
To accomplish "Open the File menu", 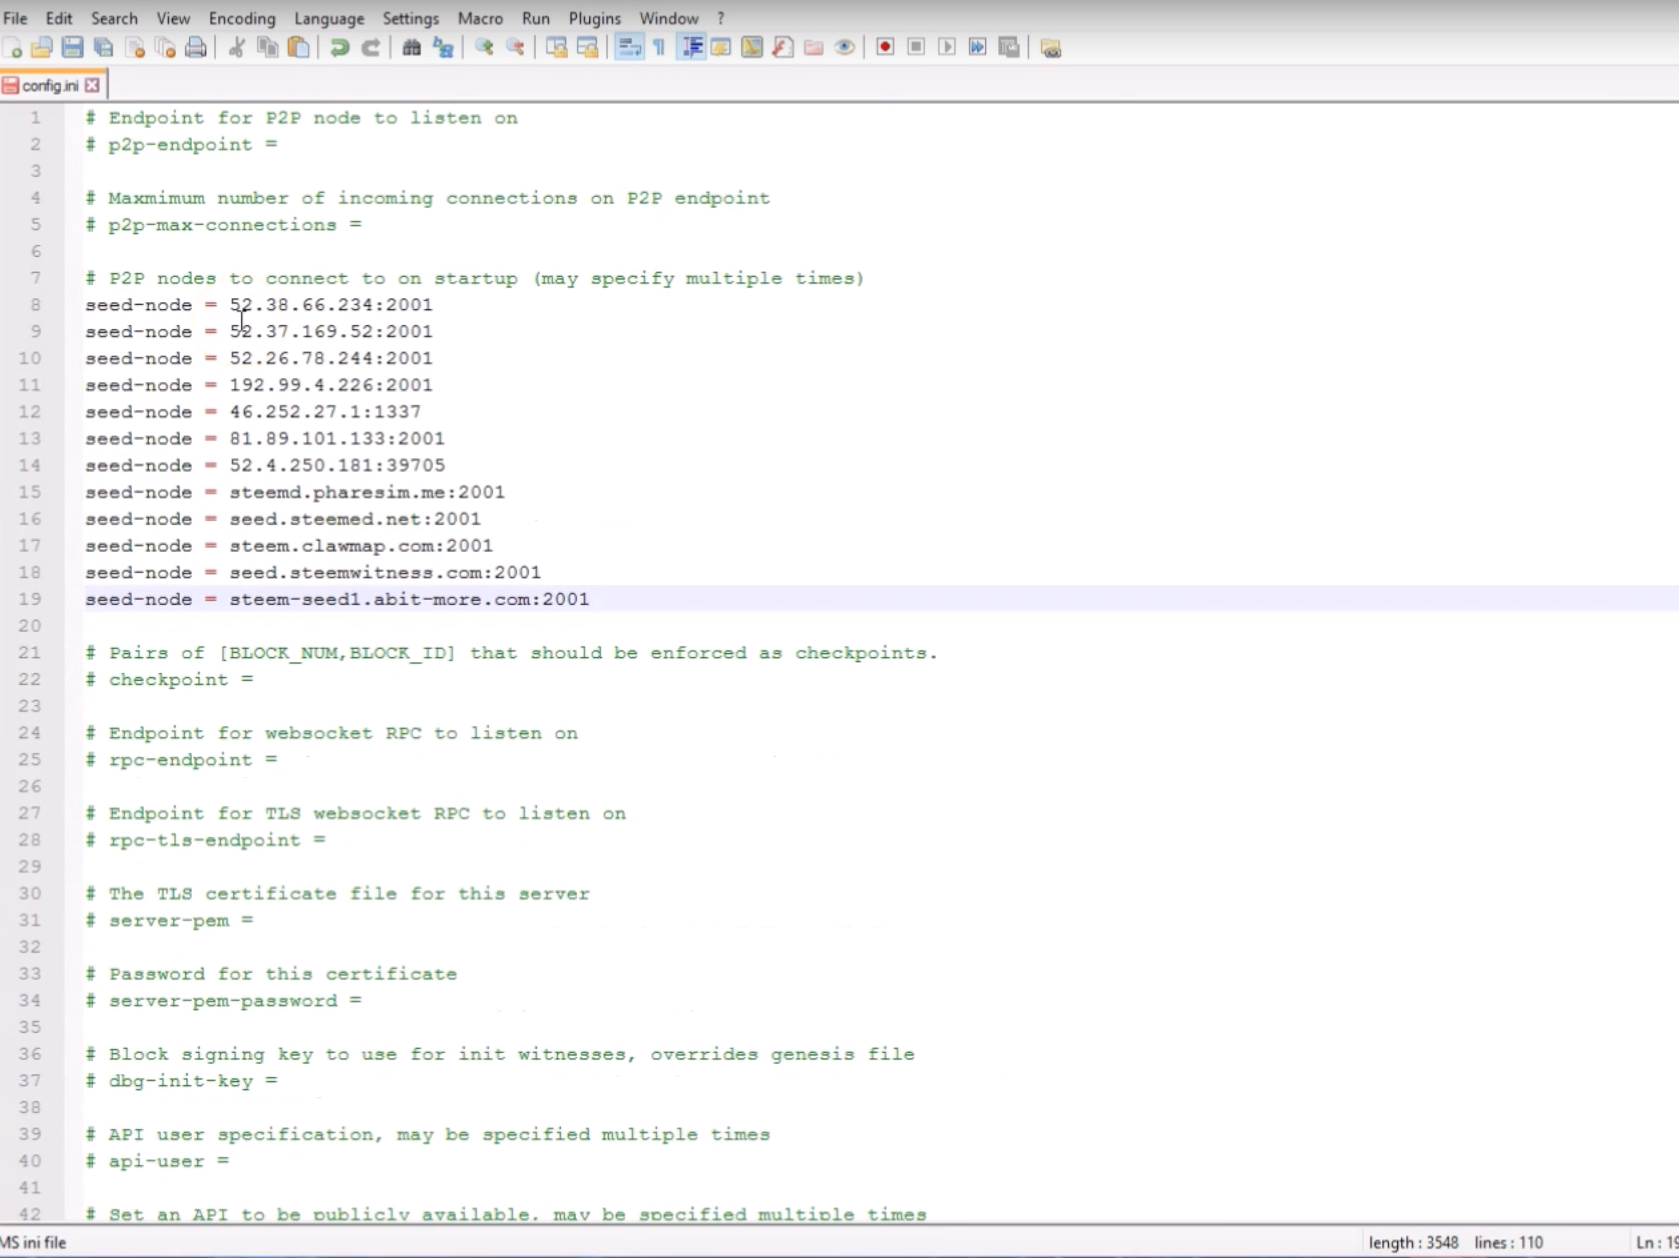I will pyautogui.click(x=15, y=18).
